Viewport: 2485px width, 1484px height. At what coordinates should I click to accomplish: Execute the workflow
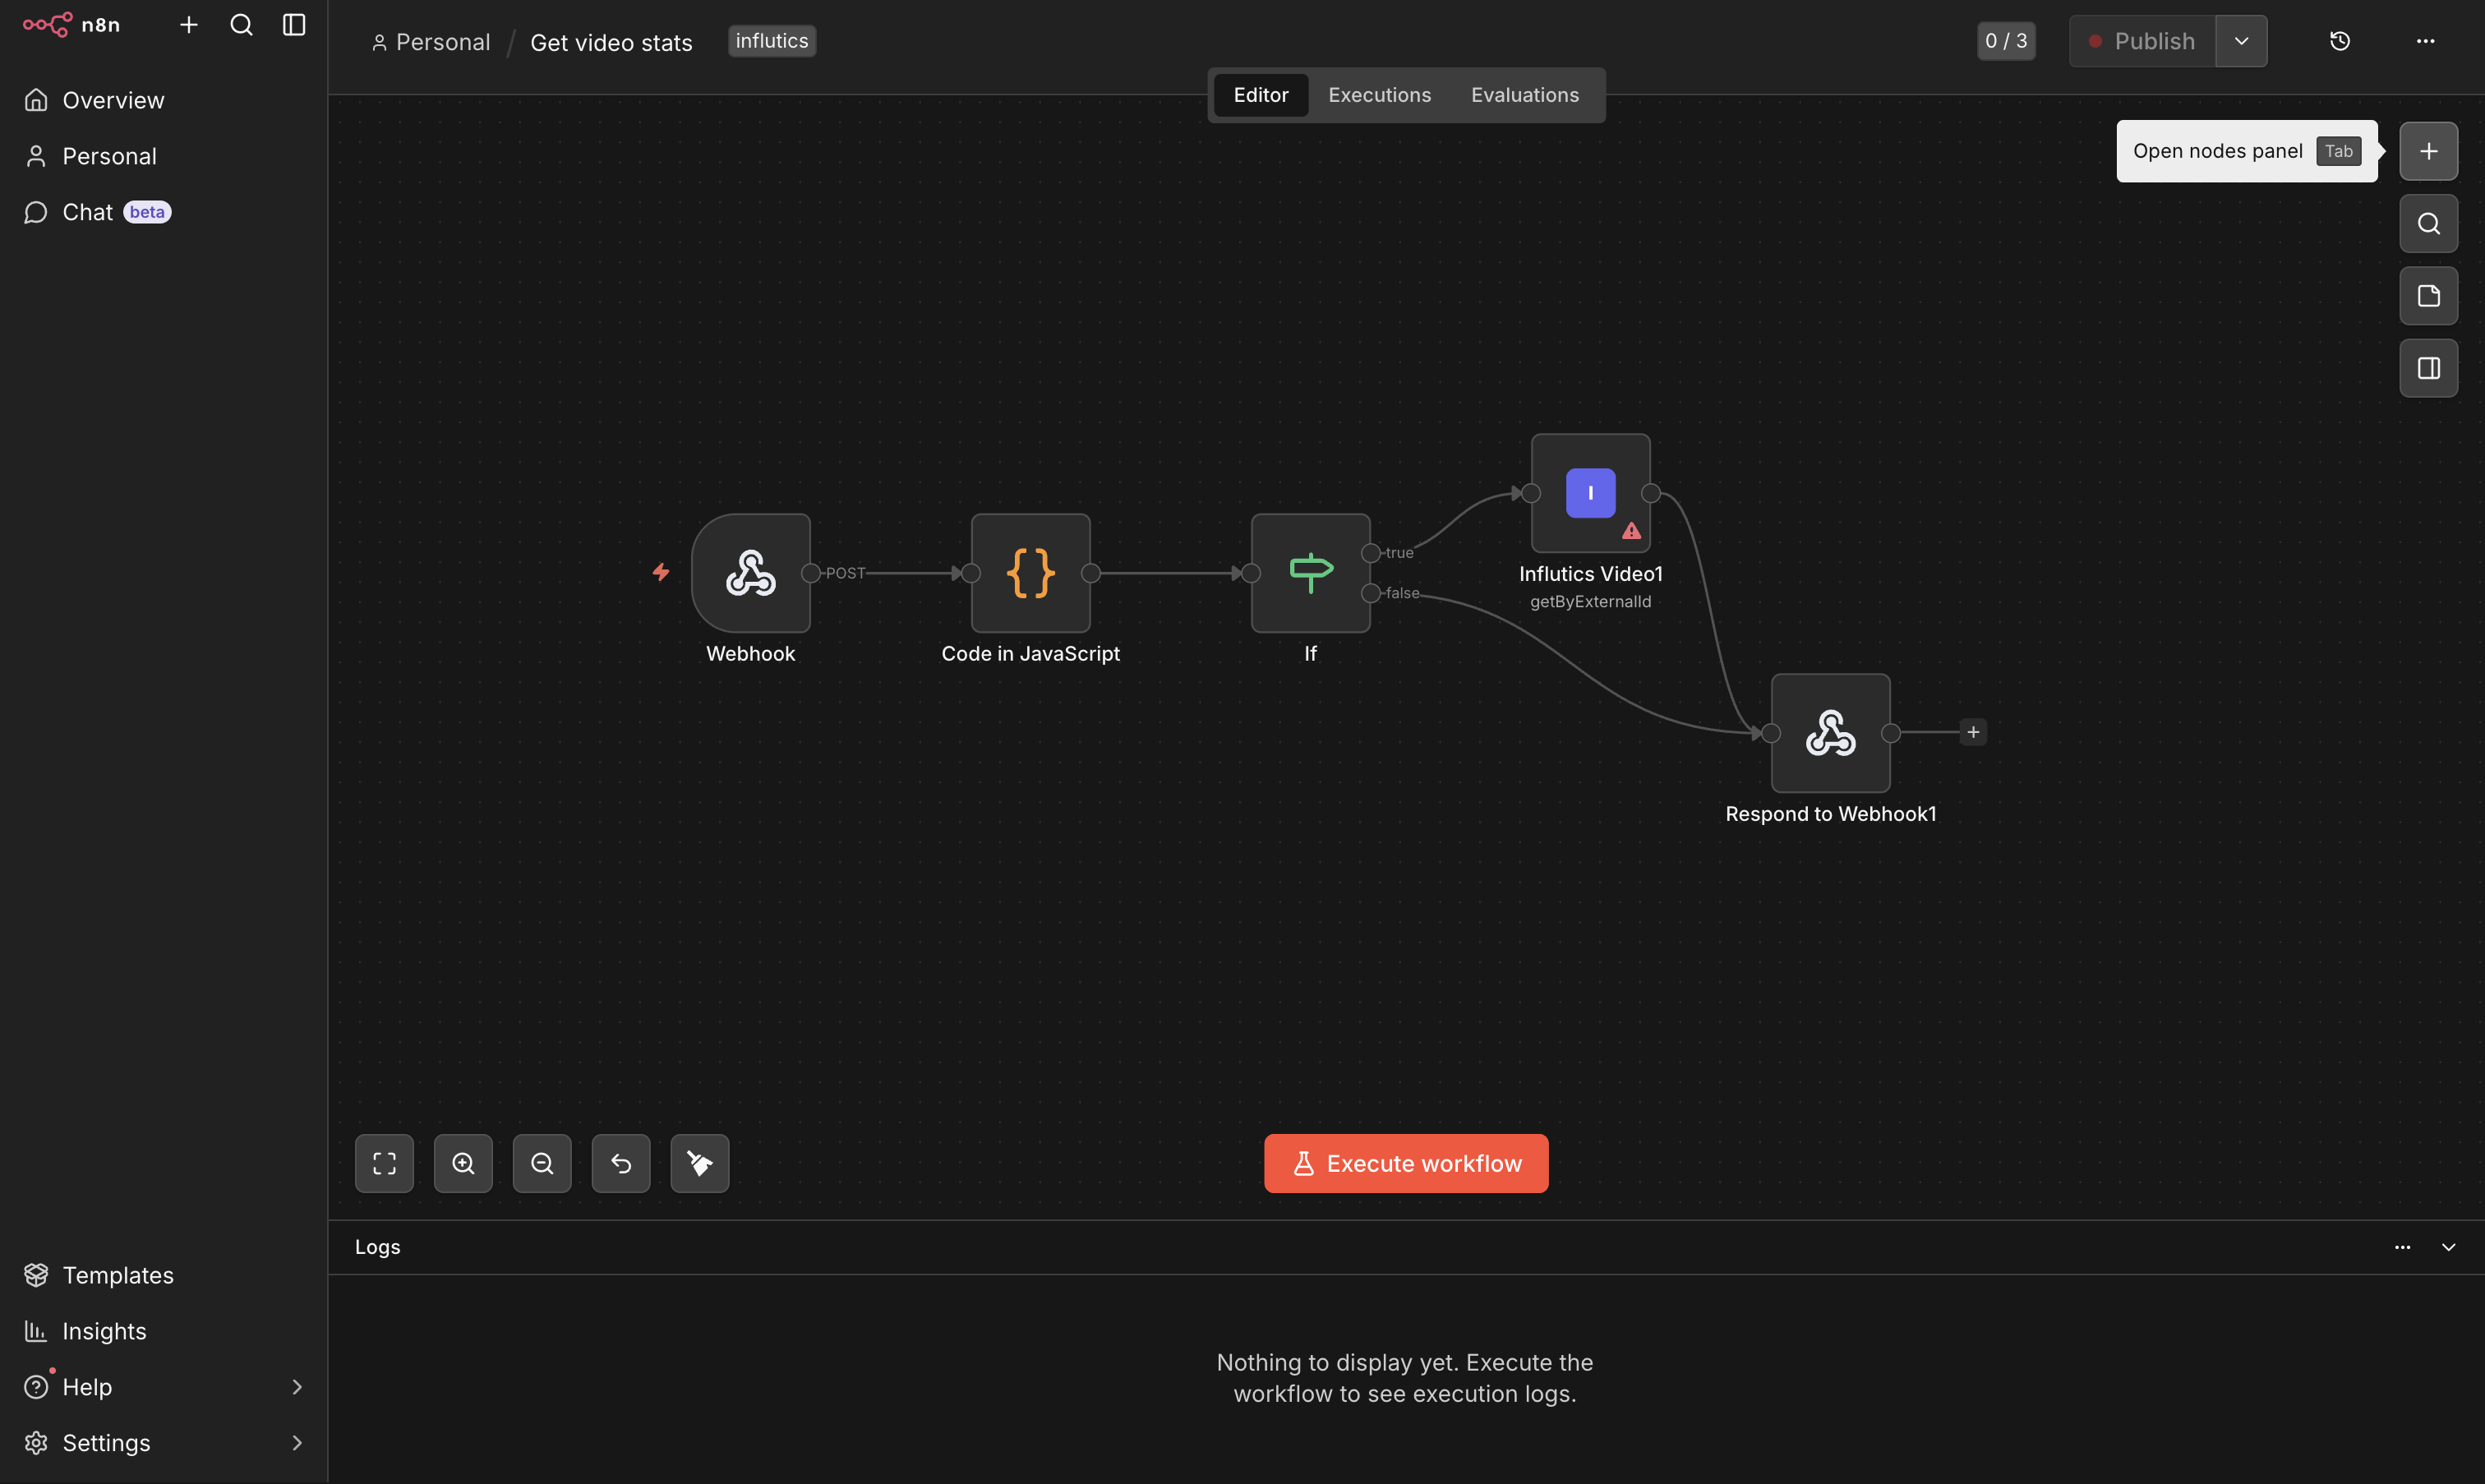click(x=1406, y=1163)
